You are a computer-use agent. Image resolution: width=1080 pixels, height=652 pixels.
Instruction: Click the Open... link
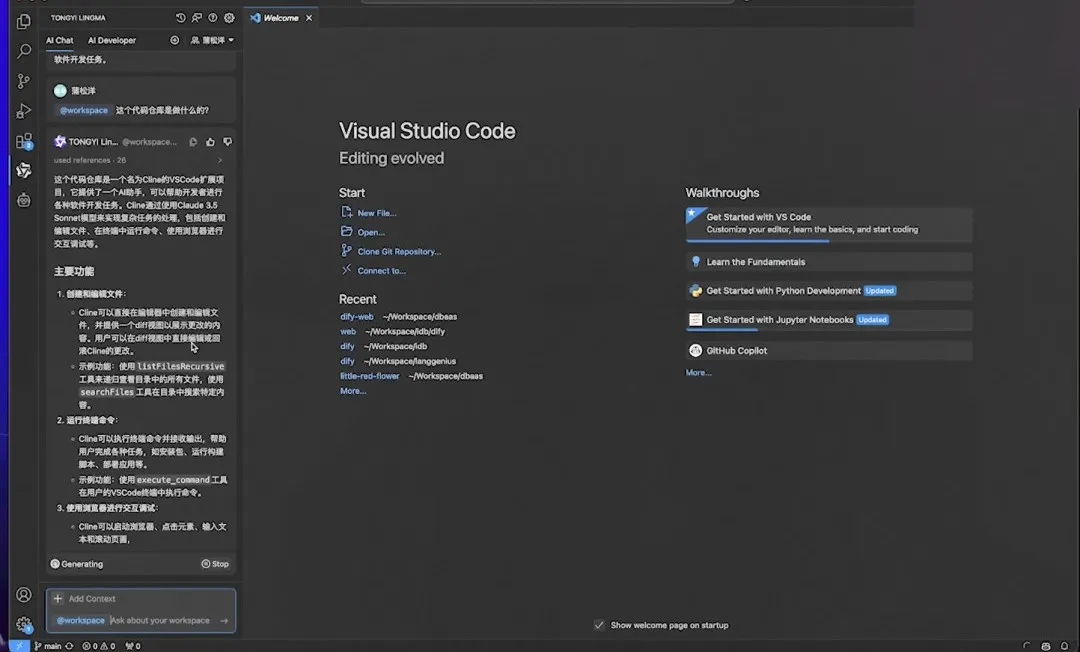coord(371,232)
